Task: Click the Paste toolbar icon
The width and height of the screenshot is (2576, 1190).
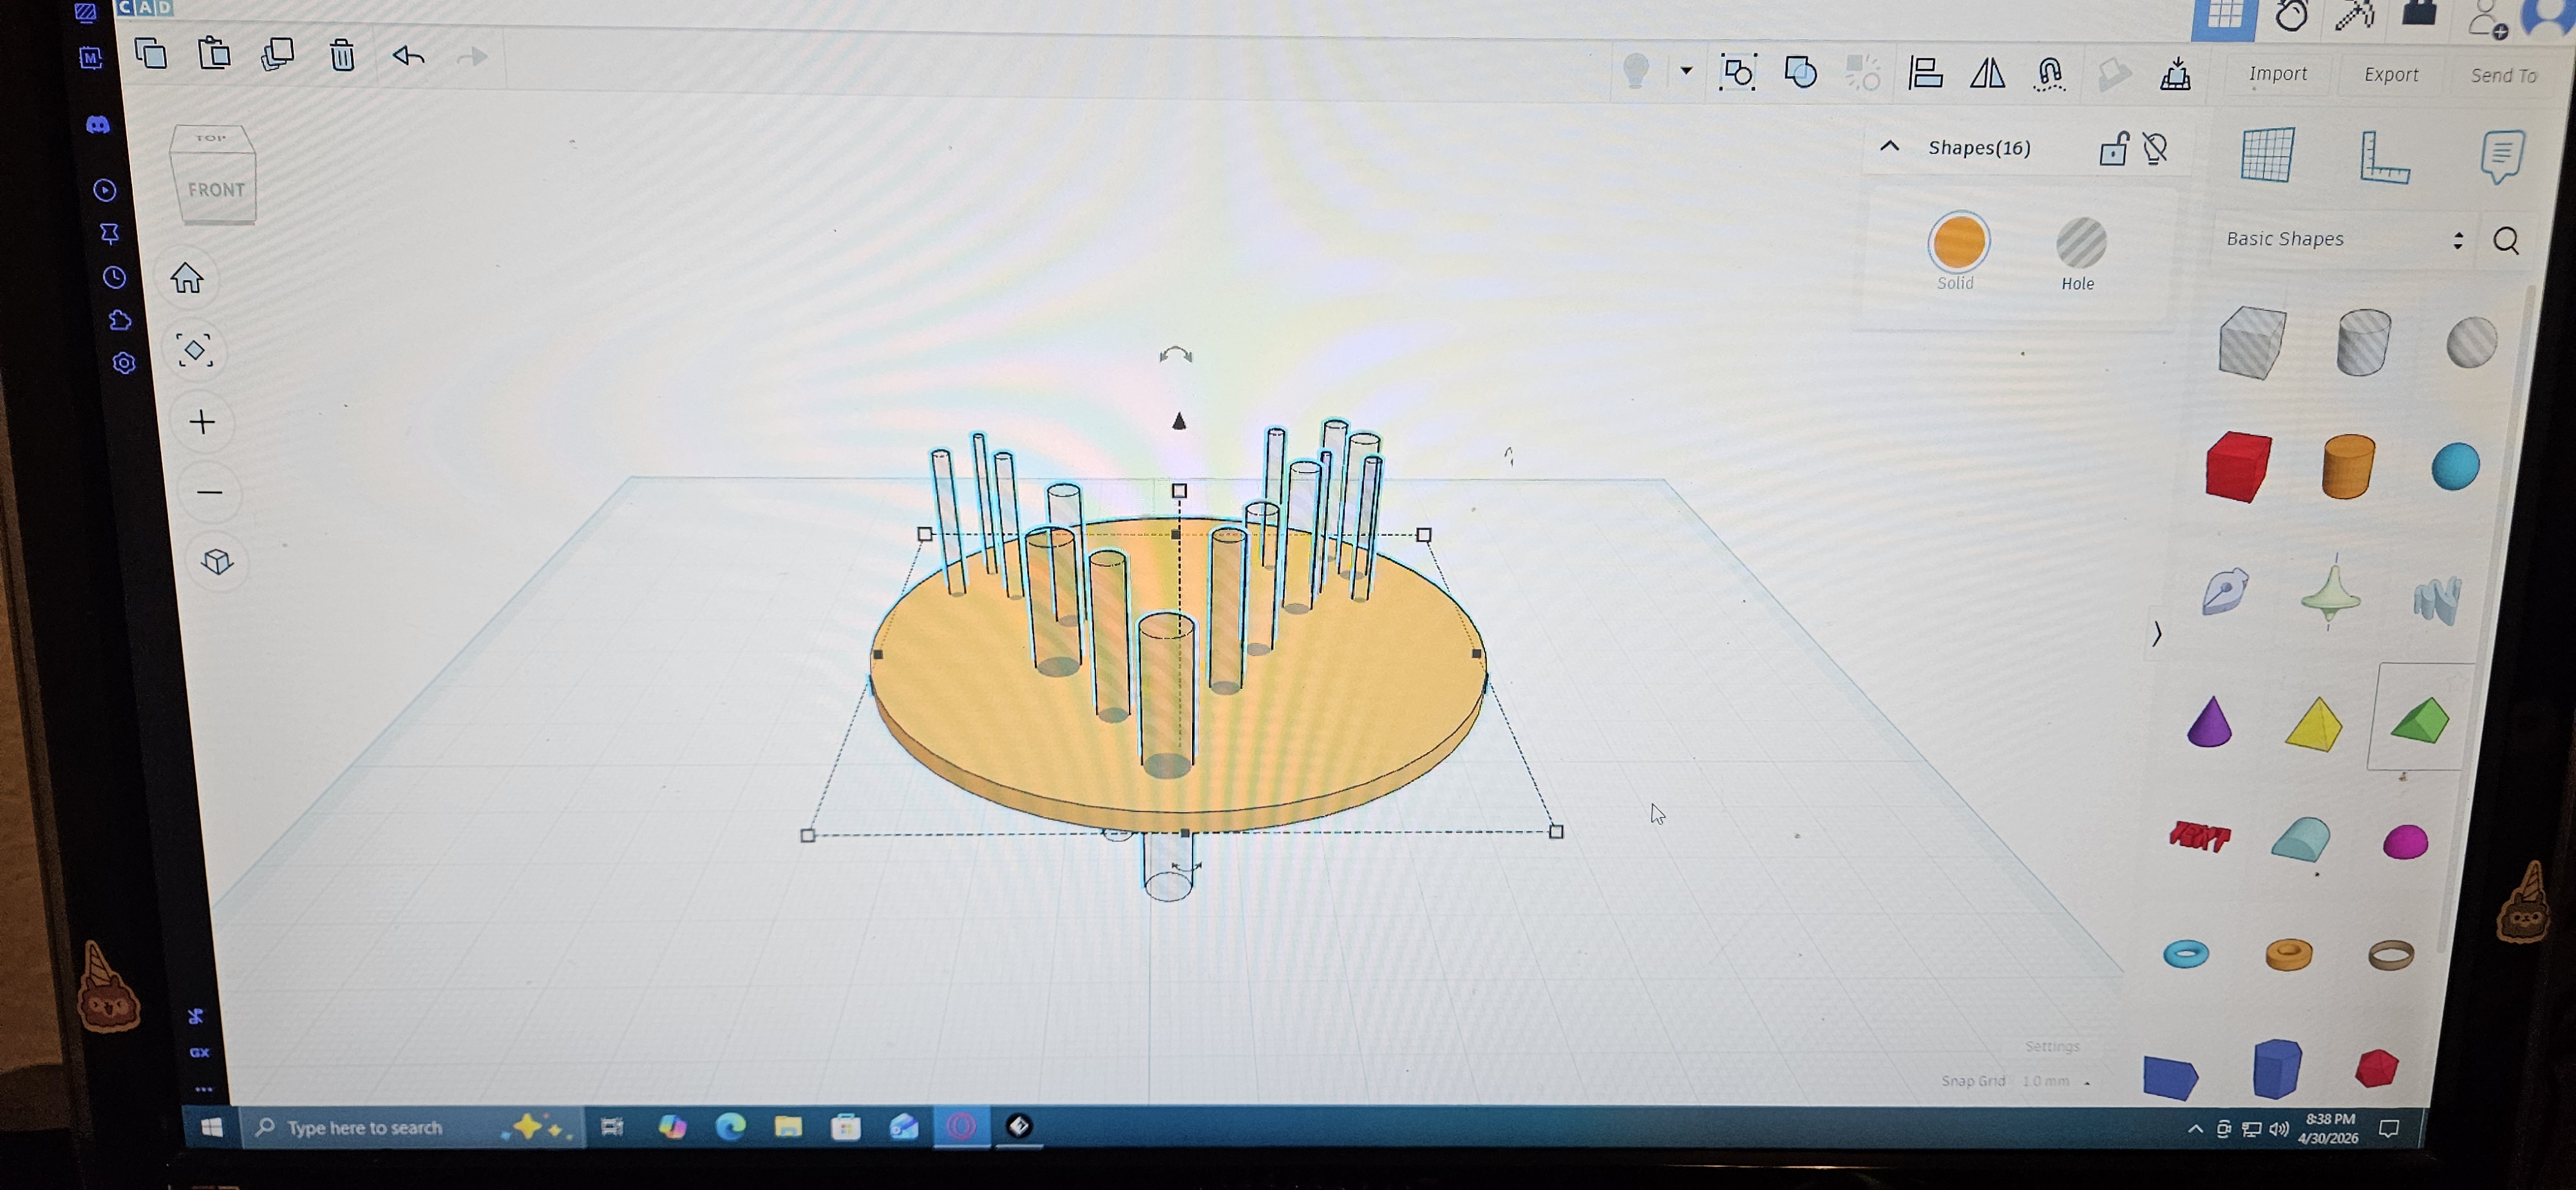Action: [214, 53]
